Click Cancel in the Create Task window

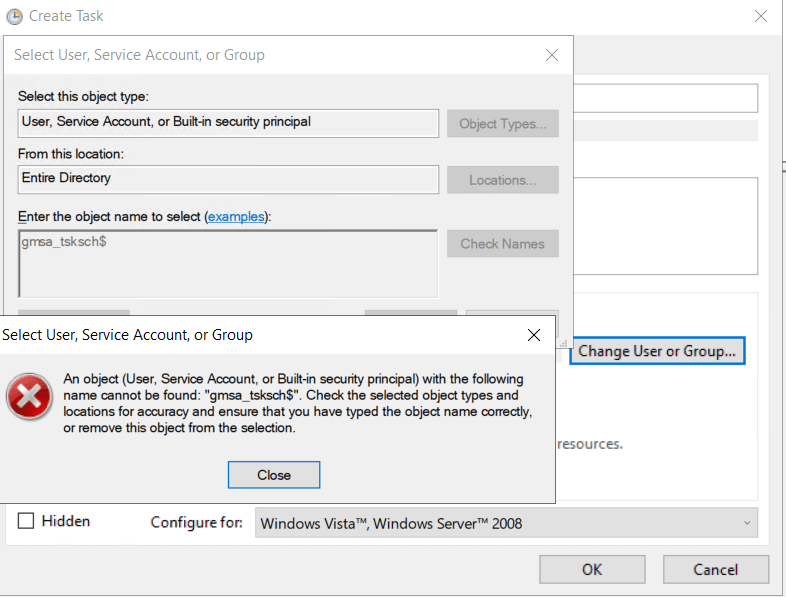[715, 569]
